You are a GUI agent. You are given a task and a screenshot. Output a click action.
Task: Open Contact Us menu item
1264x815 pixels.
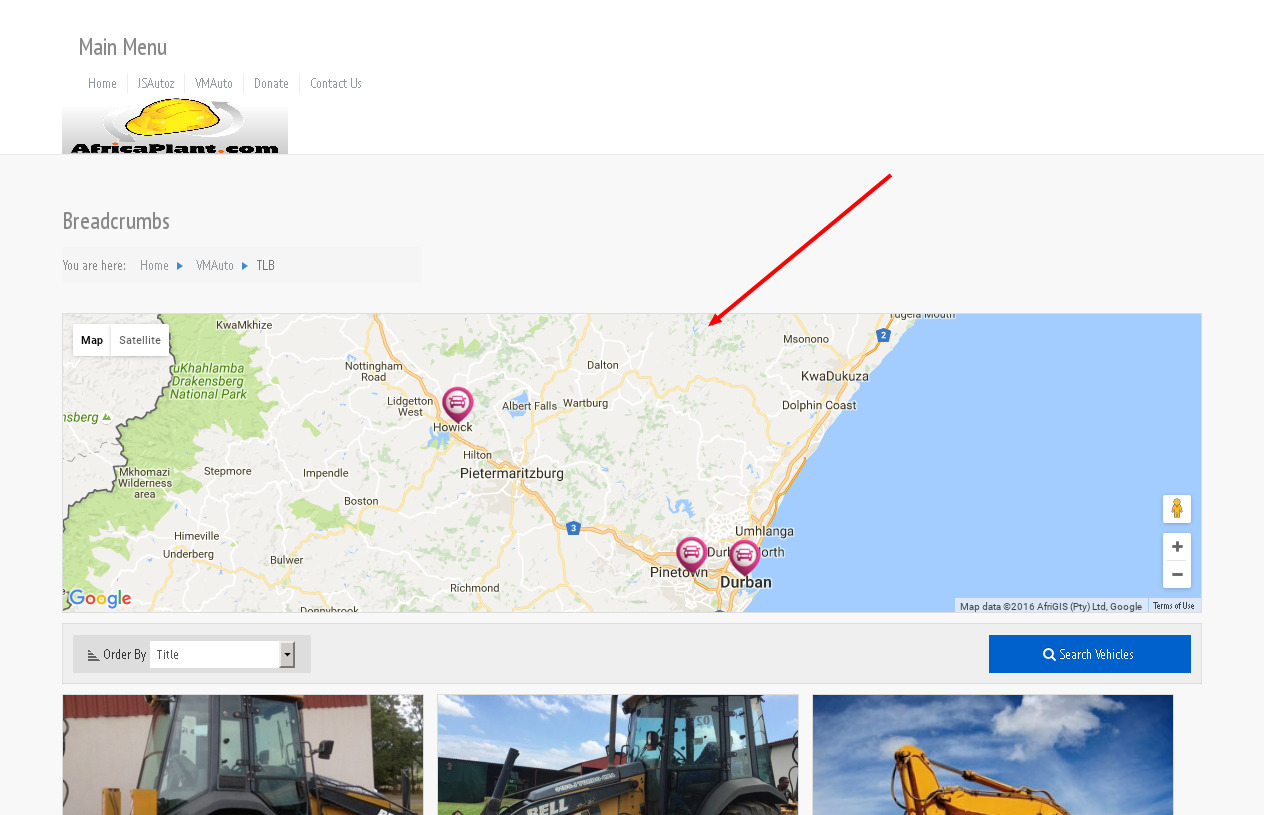[336, 83]
